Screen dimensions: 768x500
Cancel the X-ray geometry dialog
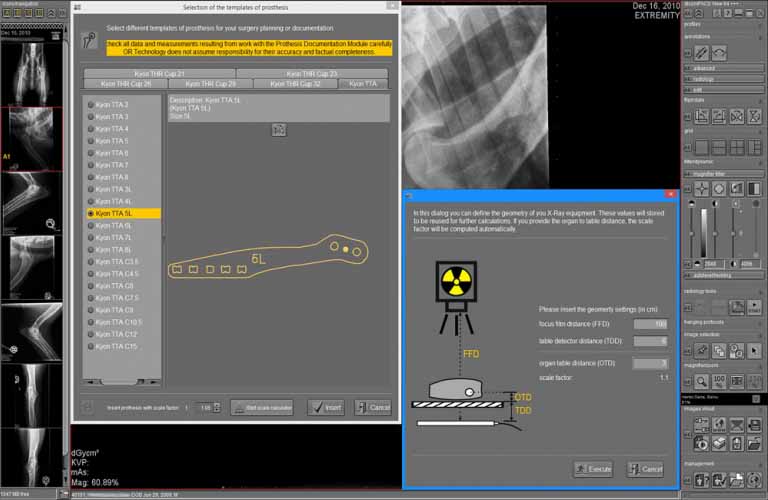[645, 469]
